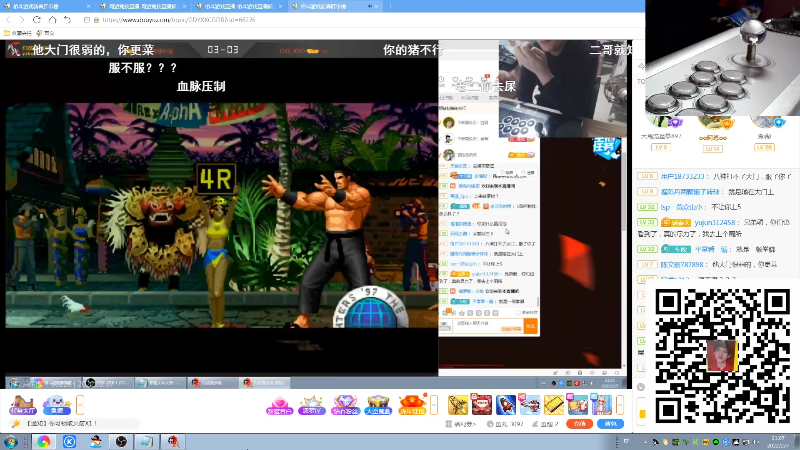Close the second browser tab
The width and height of the screenshot is (800, 450).
tap(184, 6)
